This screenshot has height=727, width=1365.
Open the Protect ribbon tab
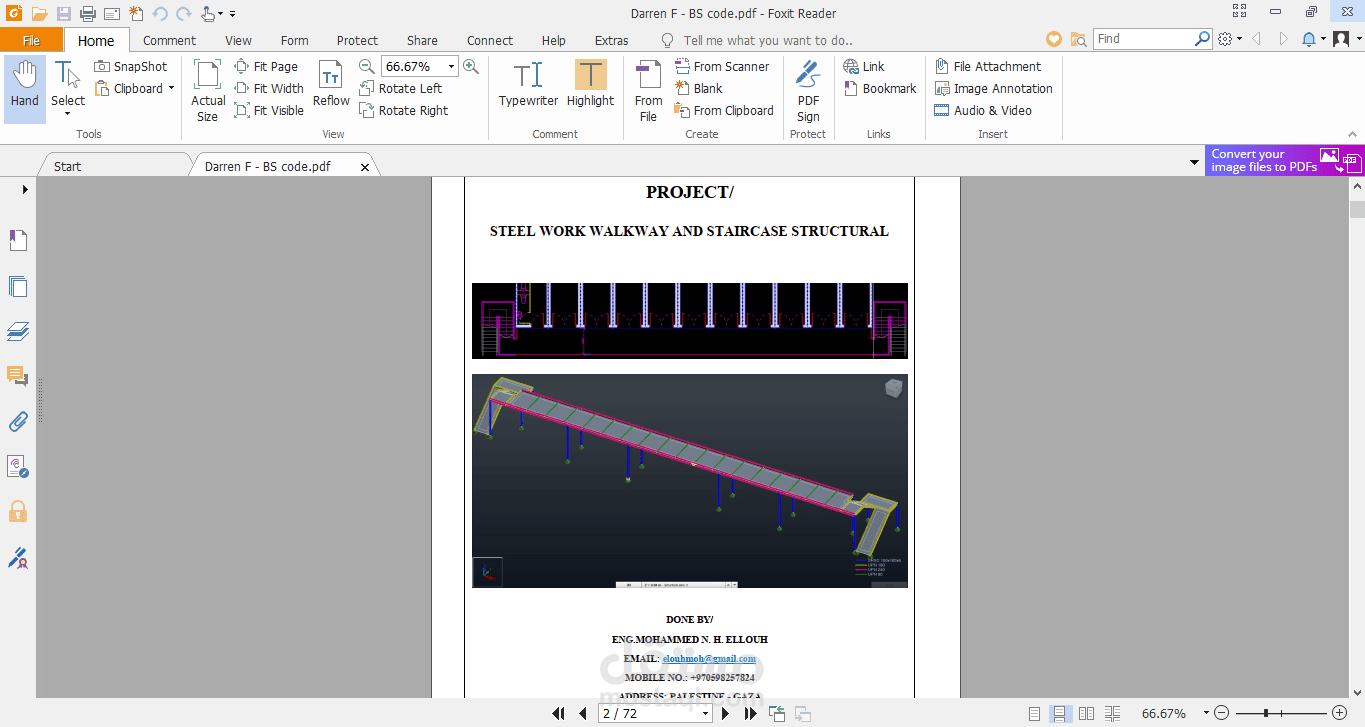[x=357, y=41]
